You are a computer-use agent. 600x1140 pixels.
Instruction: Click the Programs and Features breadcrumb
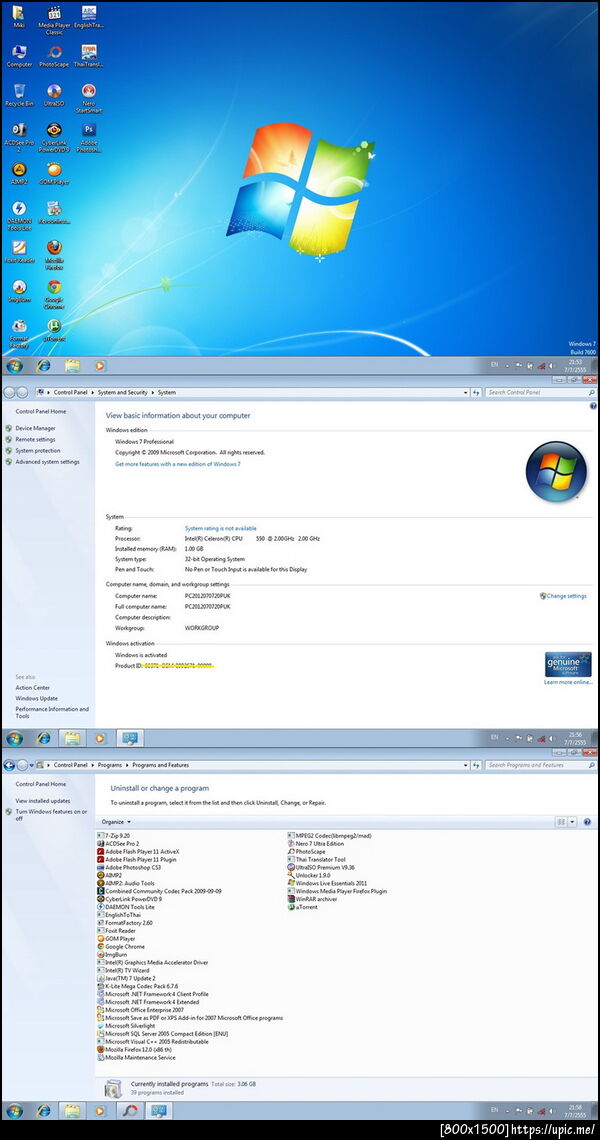click(x=160, y=765)
